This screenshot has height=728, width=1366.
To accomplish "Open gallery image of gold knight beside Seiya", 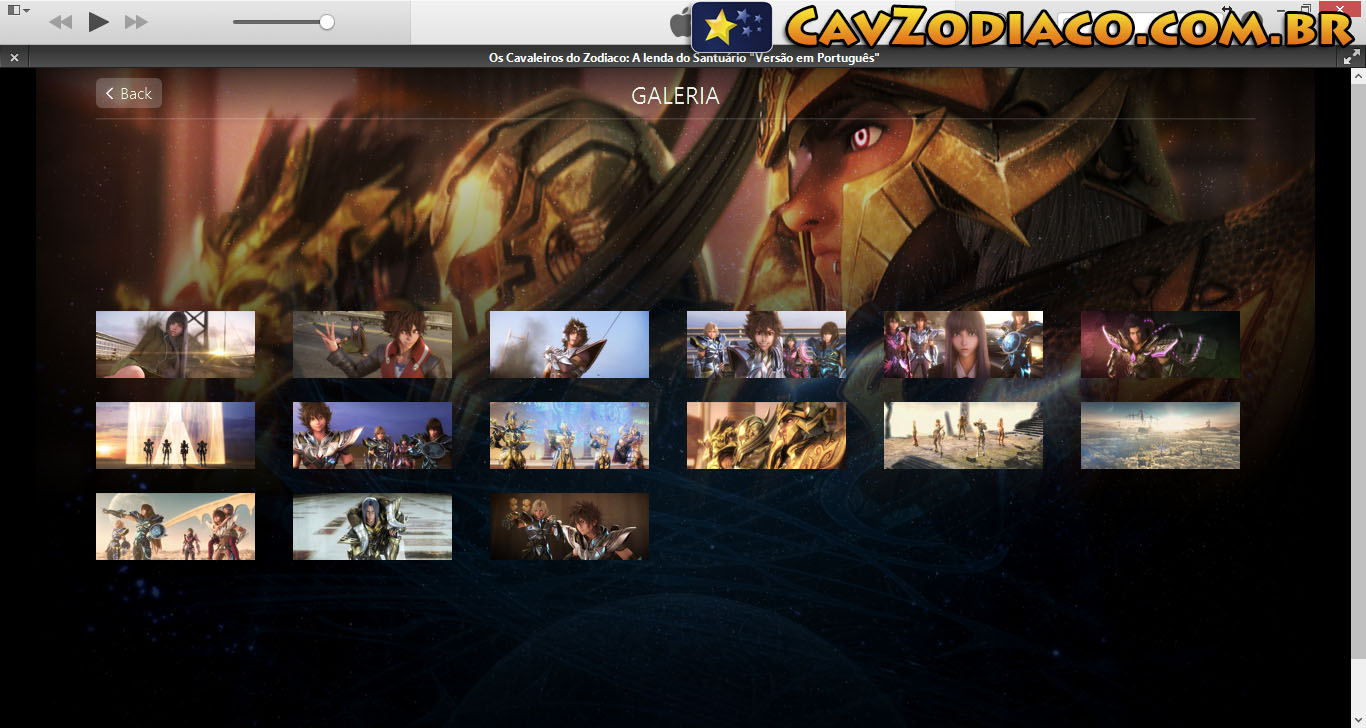I will pos(569,526).
